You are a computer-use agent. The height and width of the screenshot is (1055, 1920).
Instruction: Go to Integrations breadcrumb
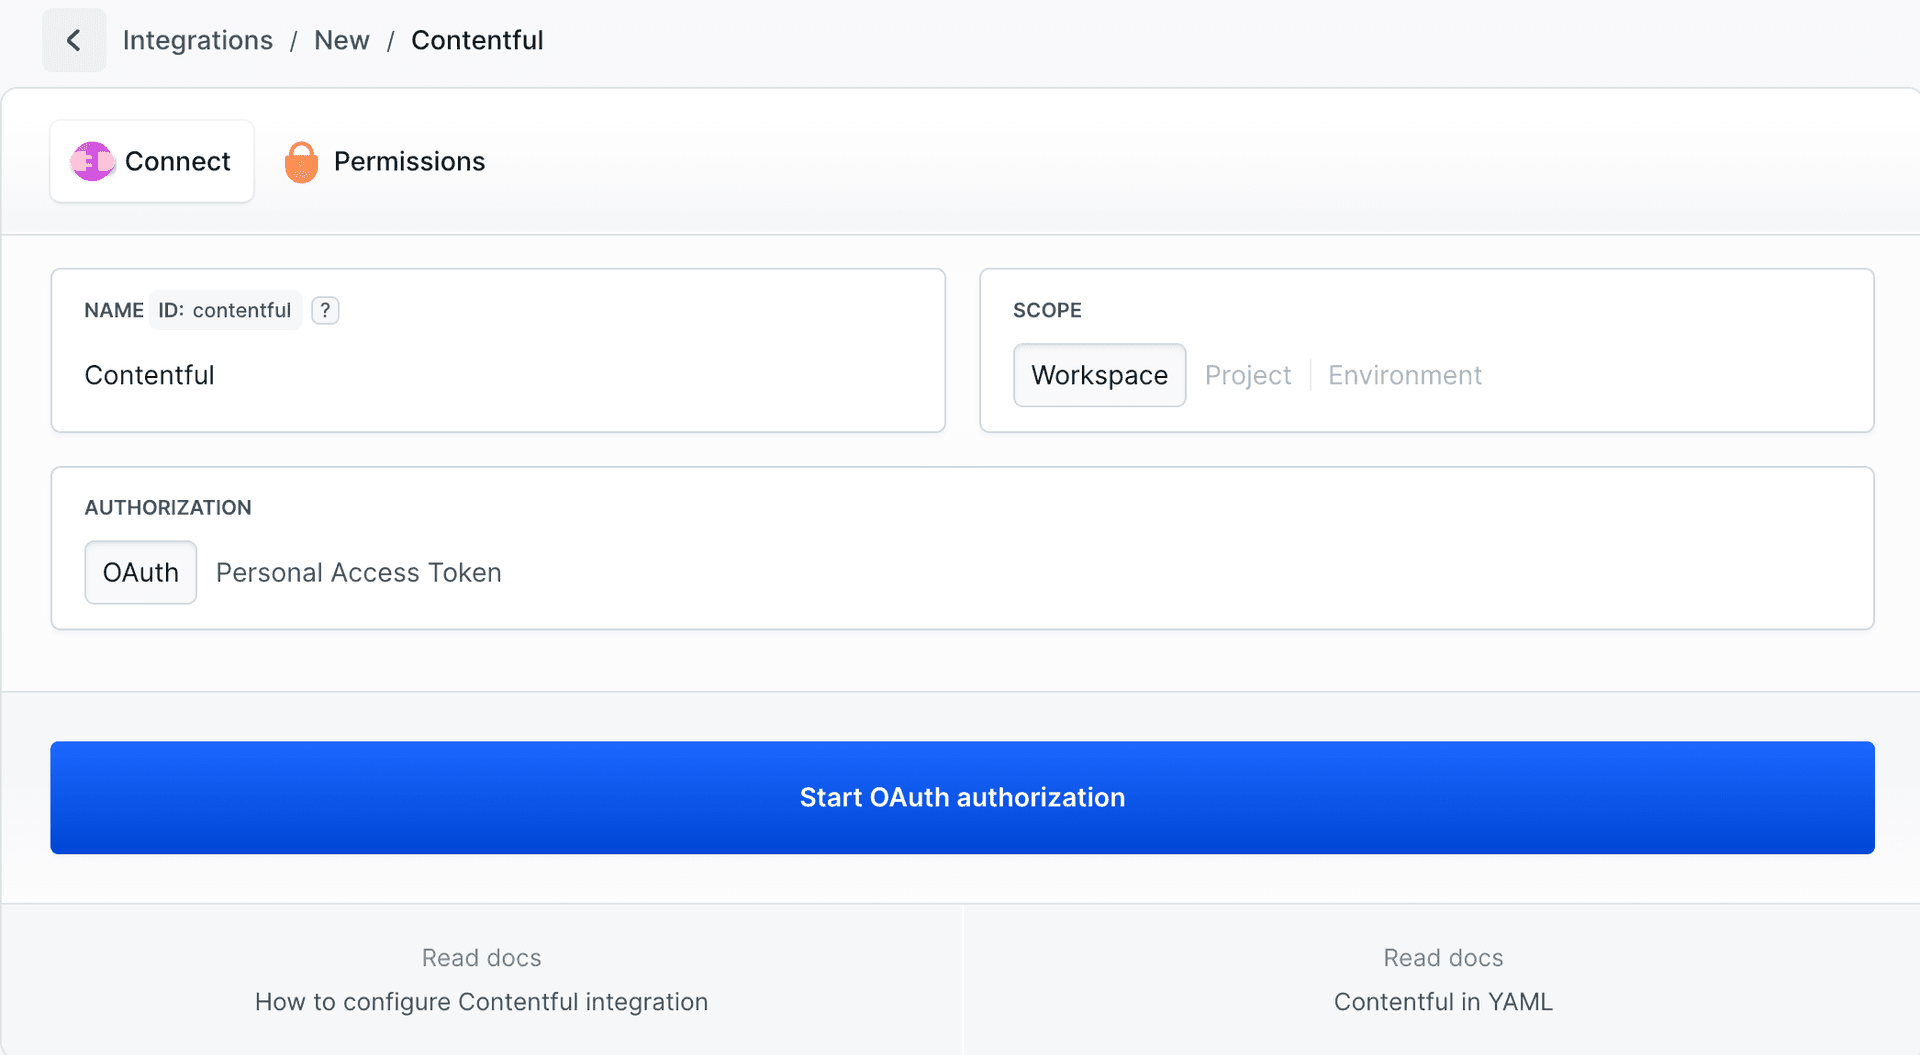[198, 40]
